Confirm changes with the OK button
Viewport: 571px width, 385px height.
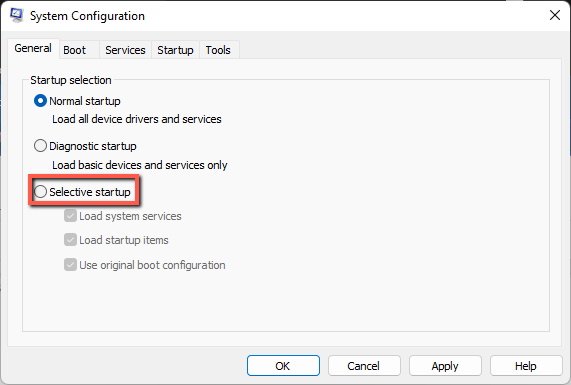283,366
